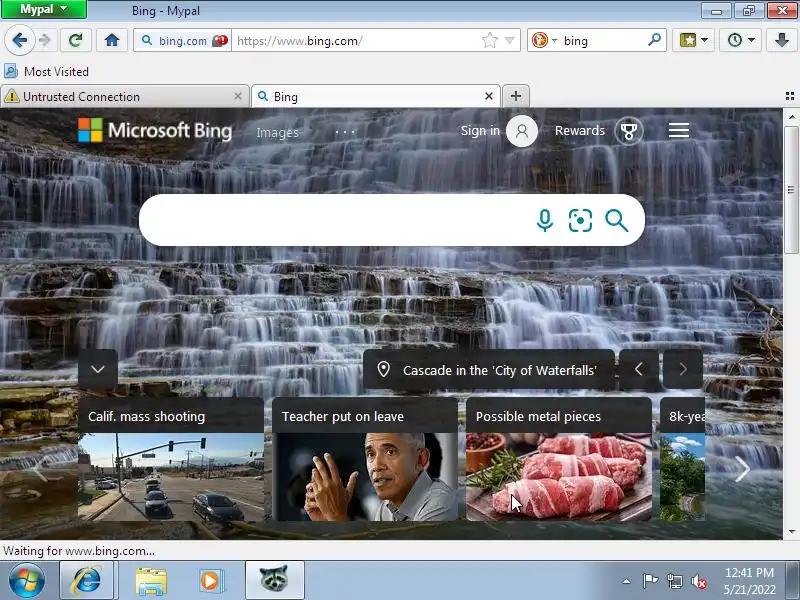Click the muted volume speaker icon
Viewport: 800px width, 600px height.
pyautogui.click(x=698, y=581)
